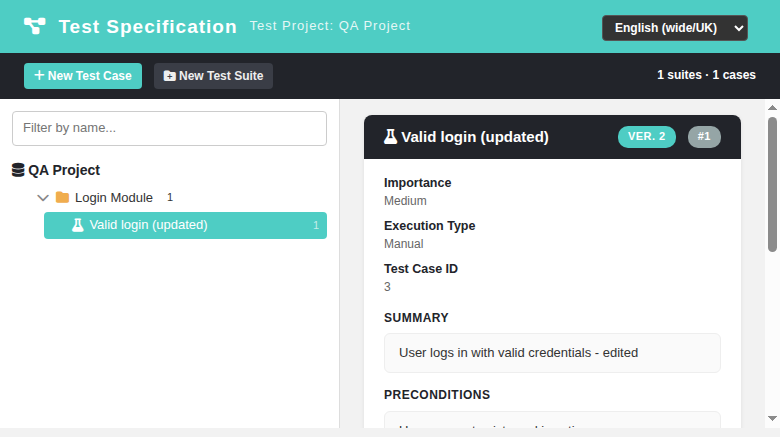The width and height of the screenshot is (780, 437).
Task: Click the vertical scrollbar thumb
Action: pyautogui.click(x=772, y=184)
